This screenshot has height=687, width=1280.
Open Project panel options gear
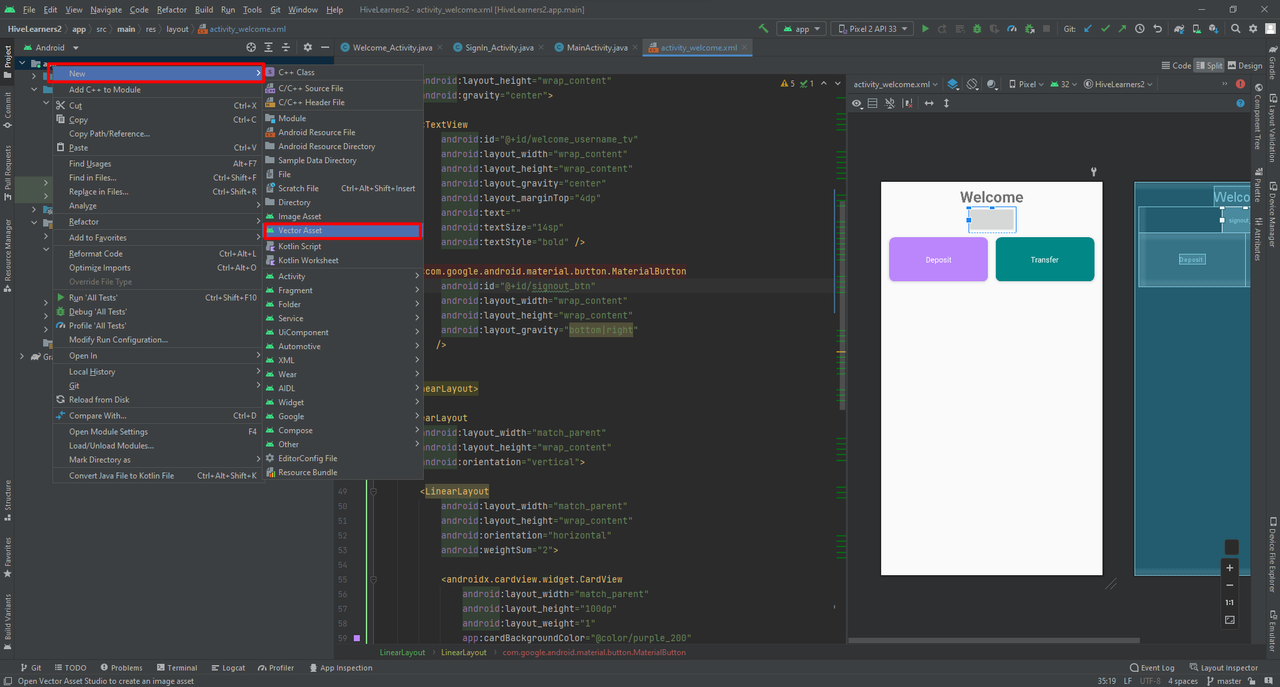[308, 47]
